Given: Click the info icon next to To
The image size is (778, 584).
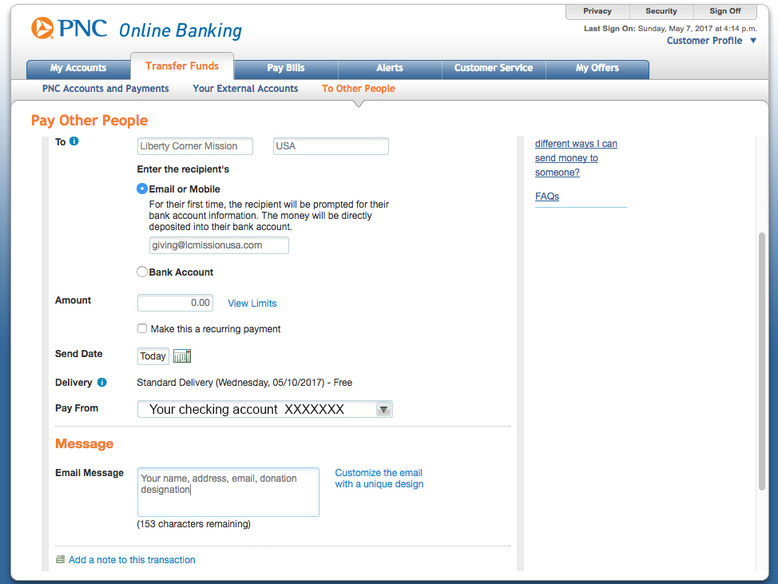Looking at the screenshot, I should point(74,141).
